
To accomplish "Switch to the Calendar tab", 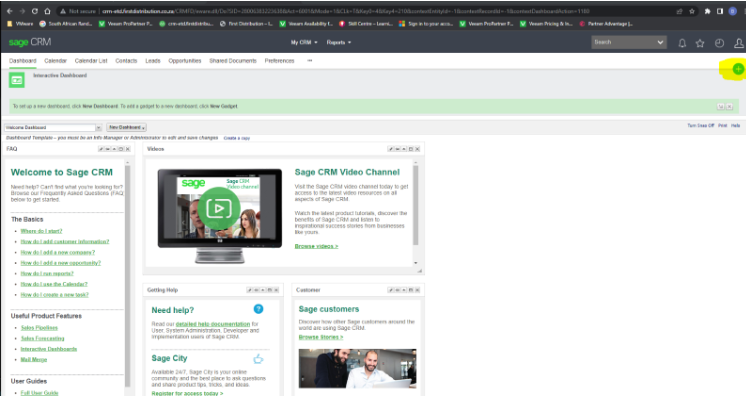I will [55, 61].
